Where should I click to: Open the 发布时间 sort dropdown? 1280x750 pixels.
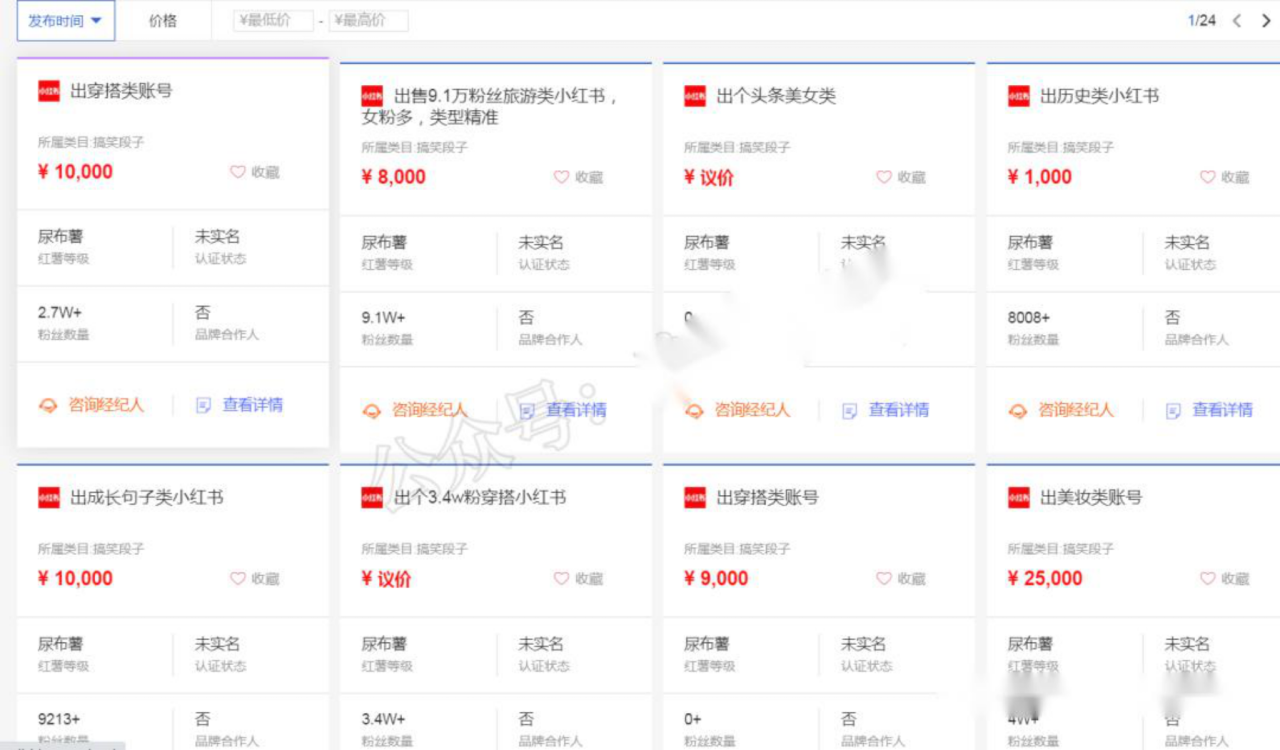66,20
